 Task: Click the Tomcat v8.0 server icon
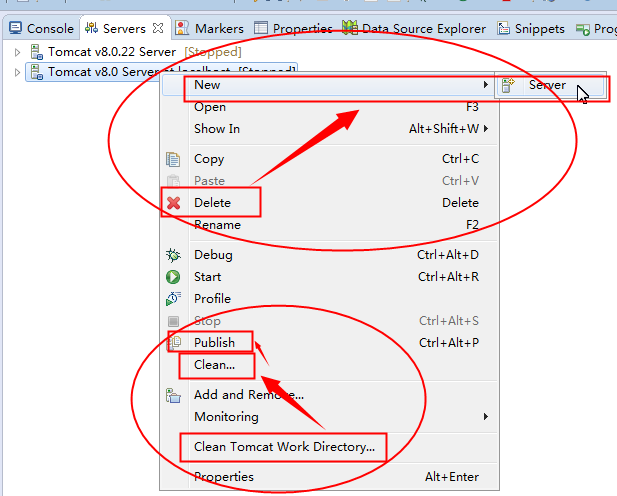click(37, 72)
